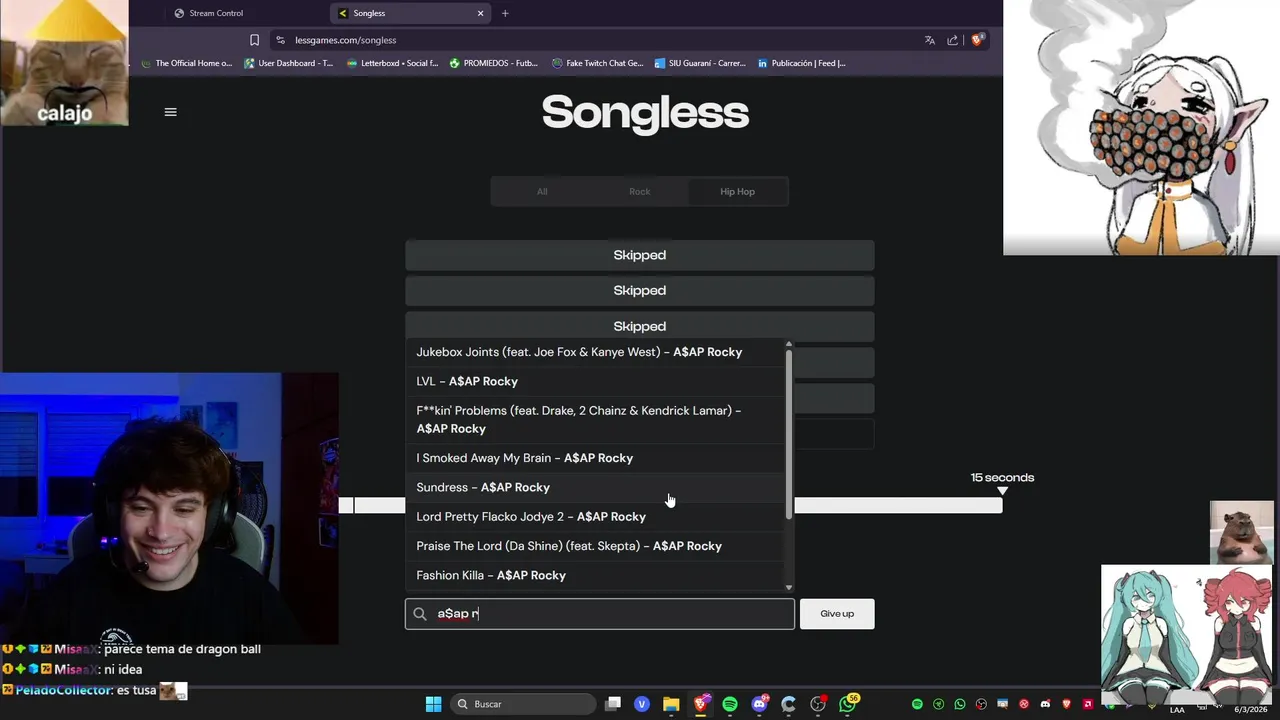Choose Praise The Lord (Da Shine)
The width and height of the screenshot is (1280, 720).
click(595, 546)
